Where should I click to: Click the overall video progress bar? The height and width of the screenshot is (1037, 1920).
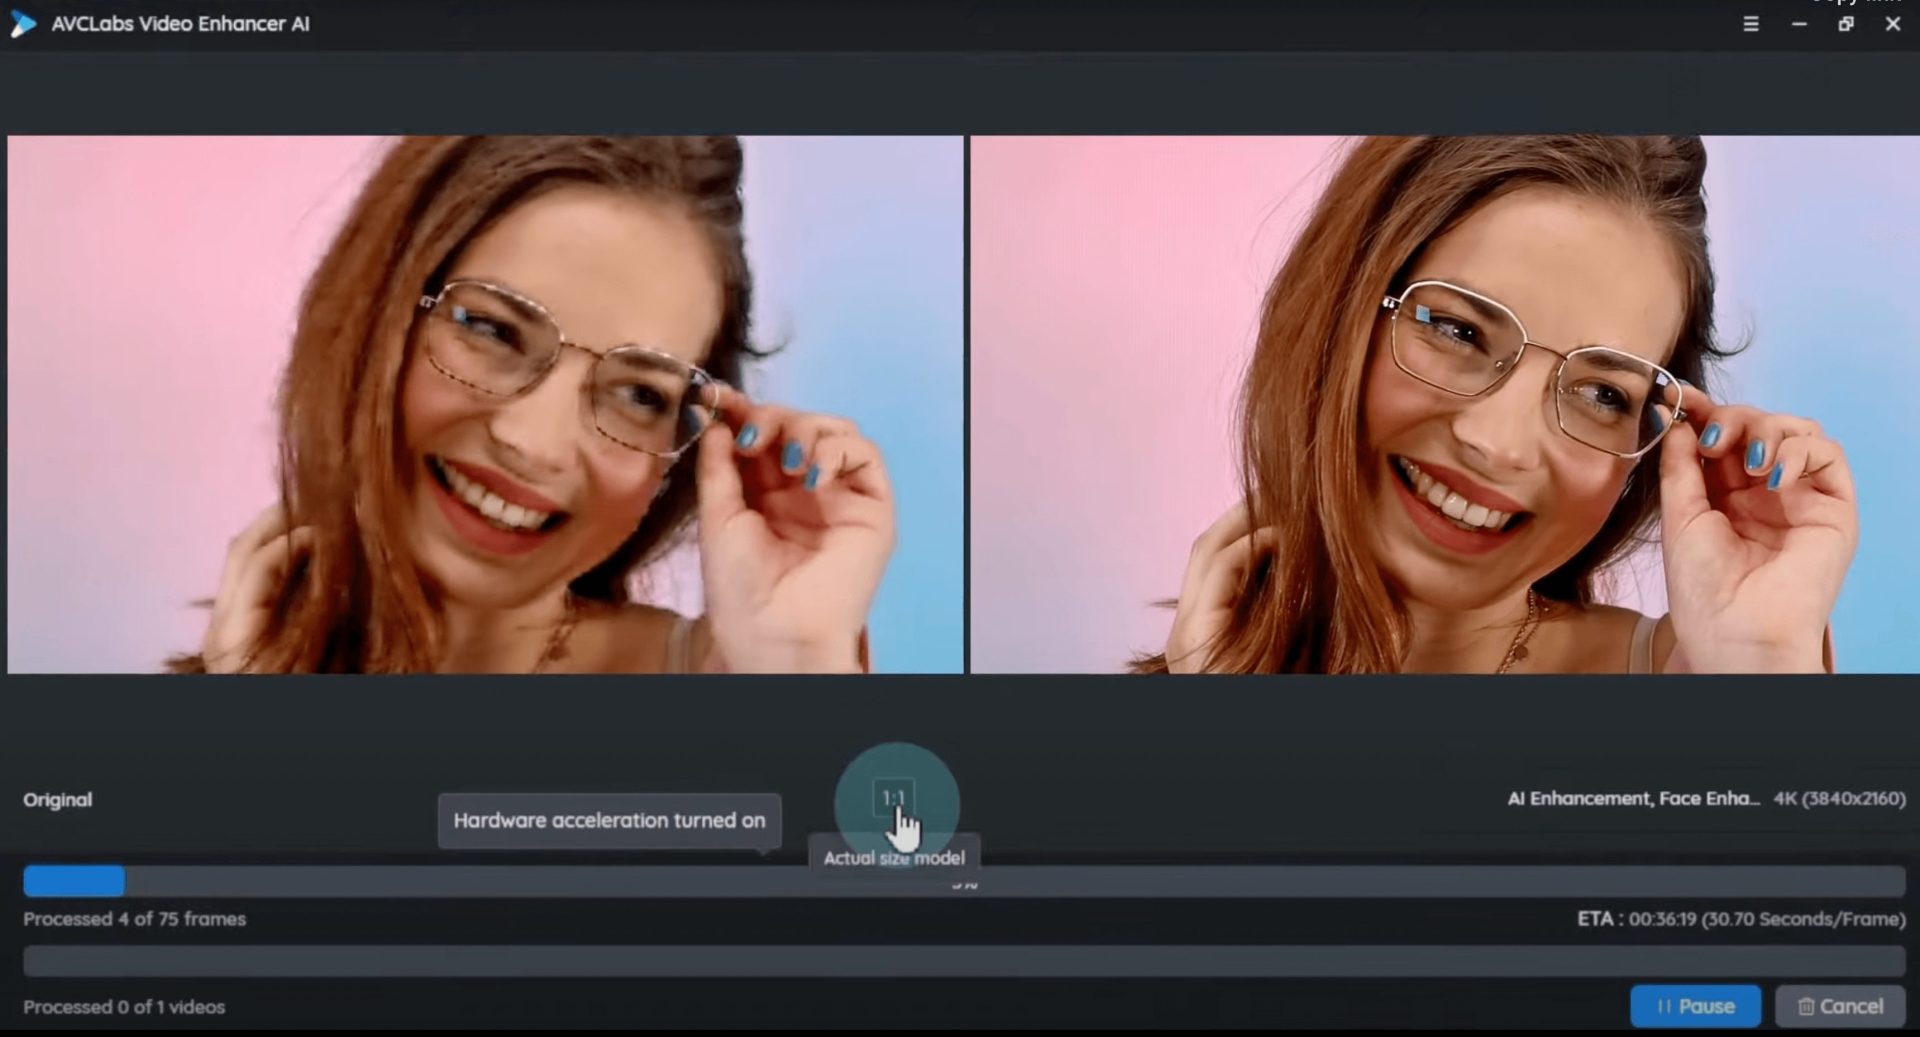point(960,960)
